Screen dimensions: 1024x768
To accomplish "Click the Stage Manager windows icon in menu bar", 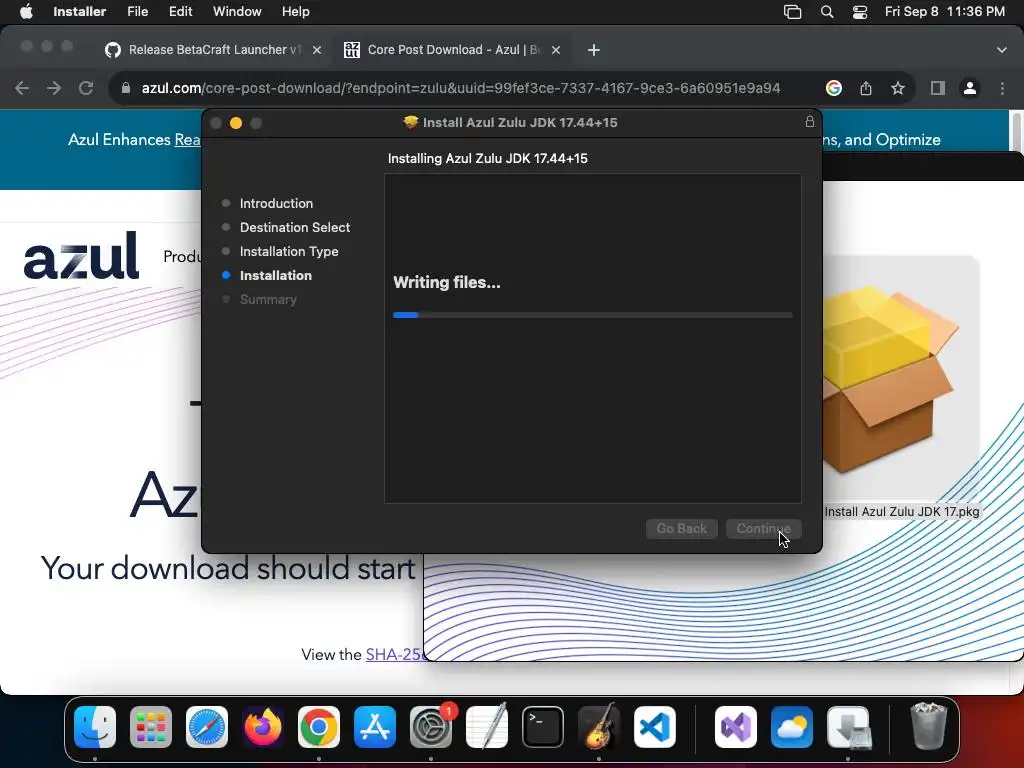I will tap(792, 12).
